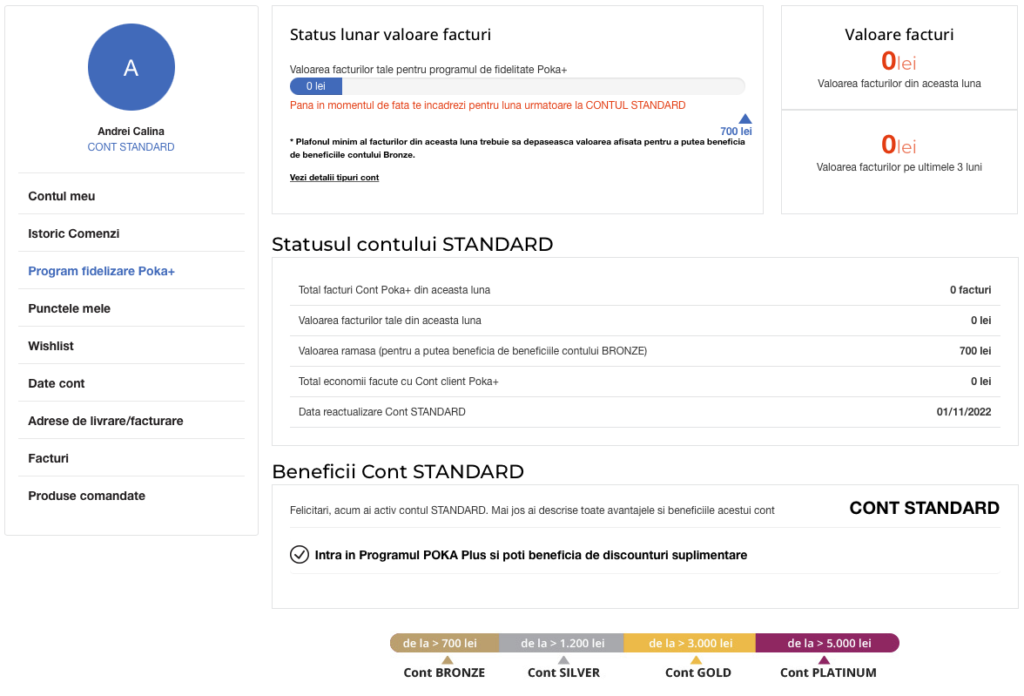
Task: Click the checkmark circle icon beside Intra in Programul POKA Plus
Action: 299,554
